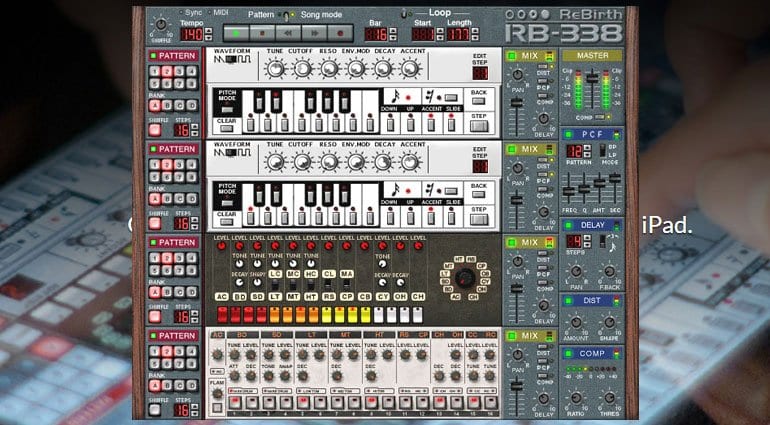Screen dimensions: 770x425
Task: Adjust Steps stepper in 808 Pattern section
Action: click(195, 317)
